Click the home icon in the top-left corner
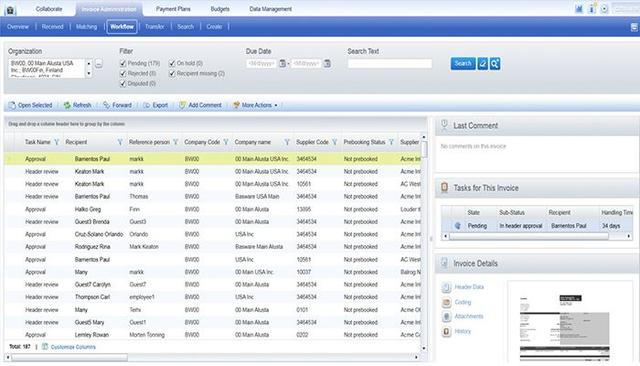This screenshot has height=366, width=640. coord(10,10)
